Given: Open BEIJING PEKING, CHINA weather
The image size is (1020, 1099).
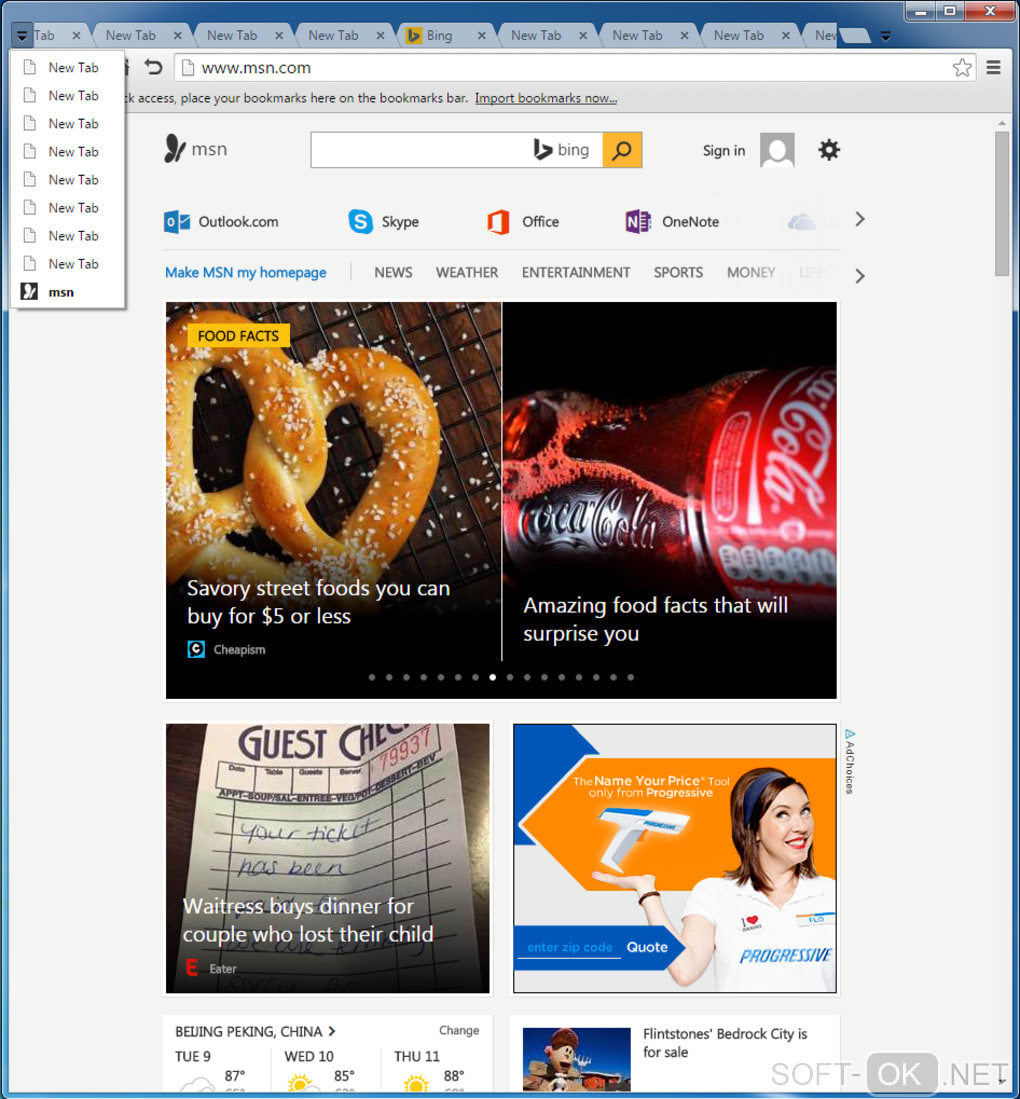Looking at the screenshot, I should 255,1031.
